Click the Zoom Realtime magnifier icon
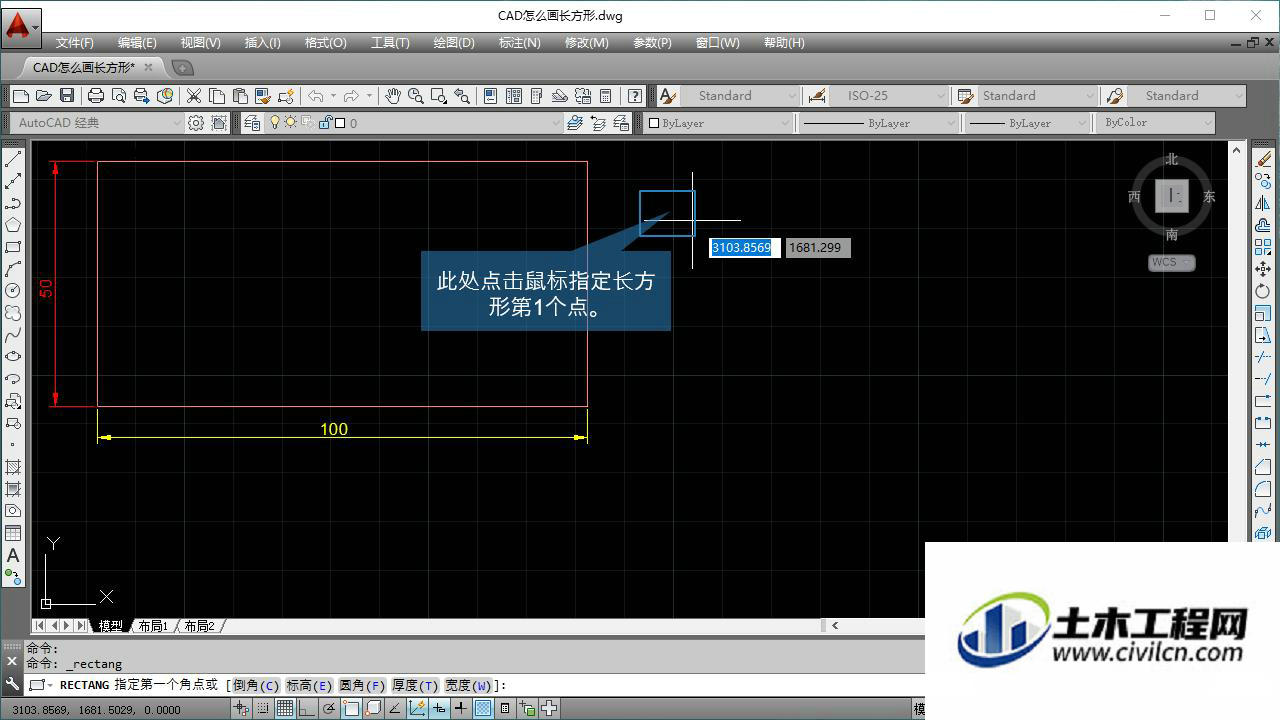 click(x=416, y=96)
